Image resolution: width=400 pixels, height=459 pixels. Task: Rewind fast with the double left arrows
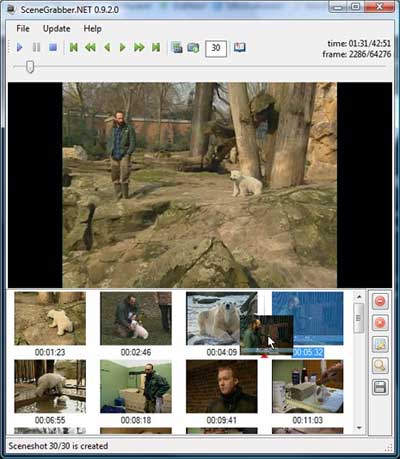[x=90, y=47]
